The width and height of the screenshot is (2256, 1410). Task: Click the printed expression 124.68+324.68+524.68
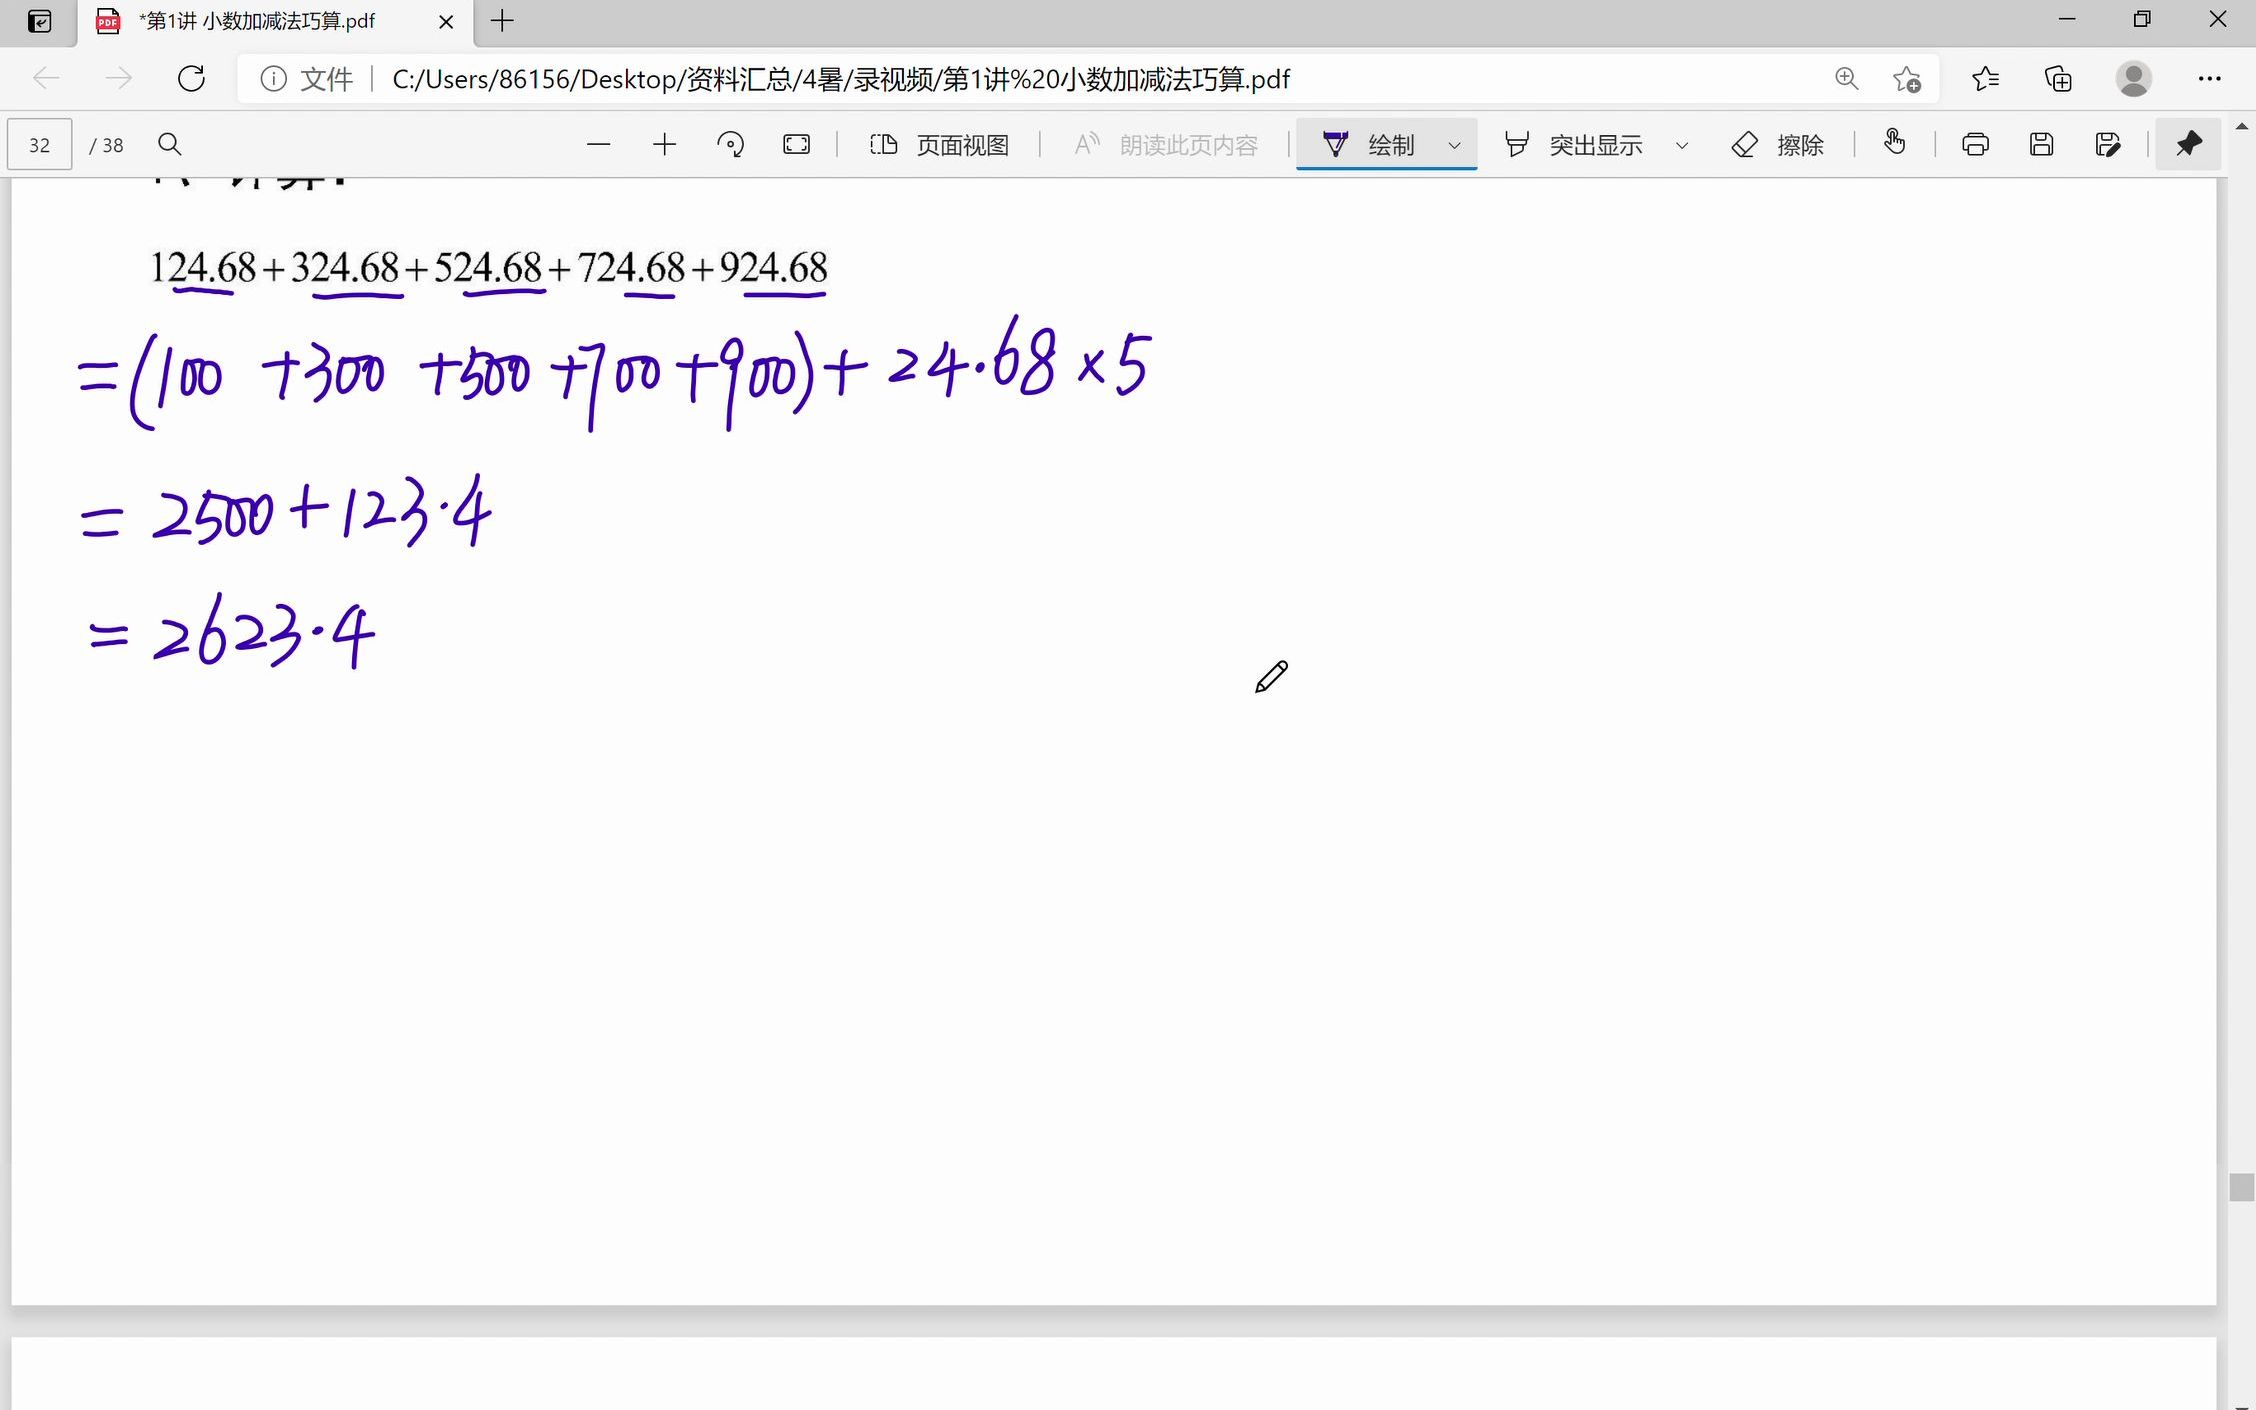pyautogui.click(x=346, y=268)
